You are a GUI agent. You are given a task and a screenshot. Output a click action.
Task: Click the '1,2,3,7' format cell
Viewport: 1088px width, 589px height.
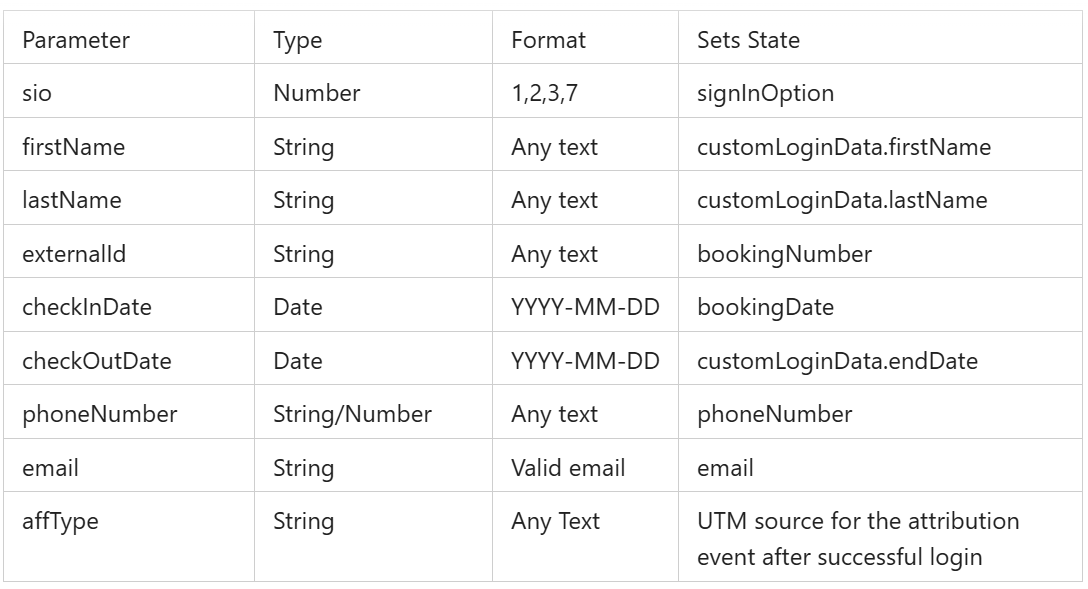coord(545,94)
